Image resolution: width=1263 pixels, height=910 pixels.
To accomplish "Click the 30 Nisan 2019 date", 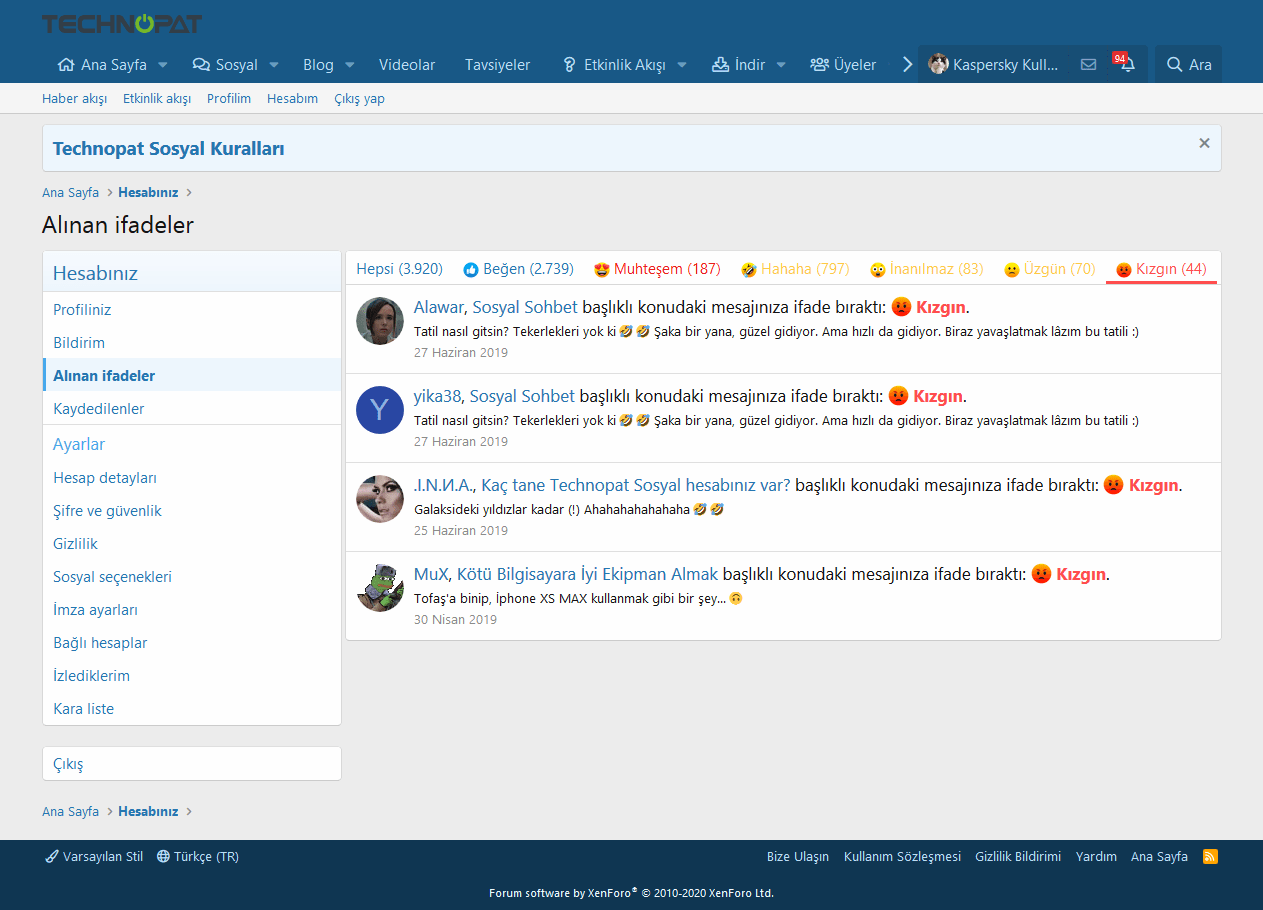I will coord(455,619).
